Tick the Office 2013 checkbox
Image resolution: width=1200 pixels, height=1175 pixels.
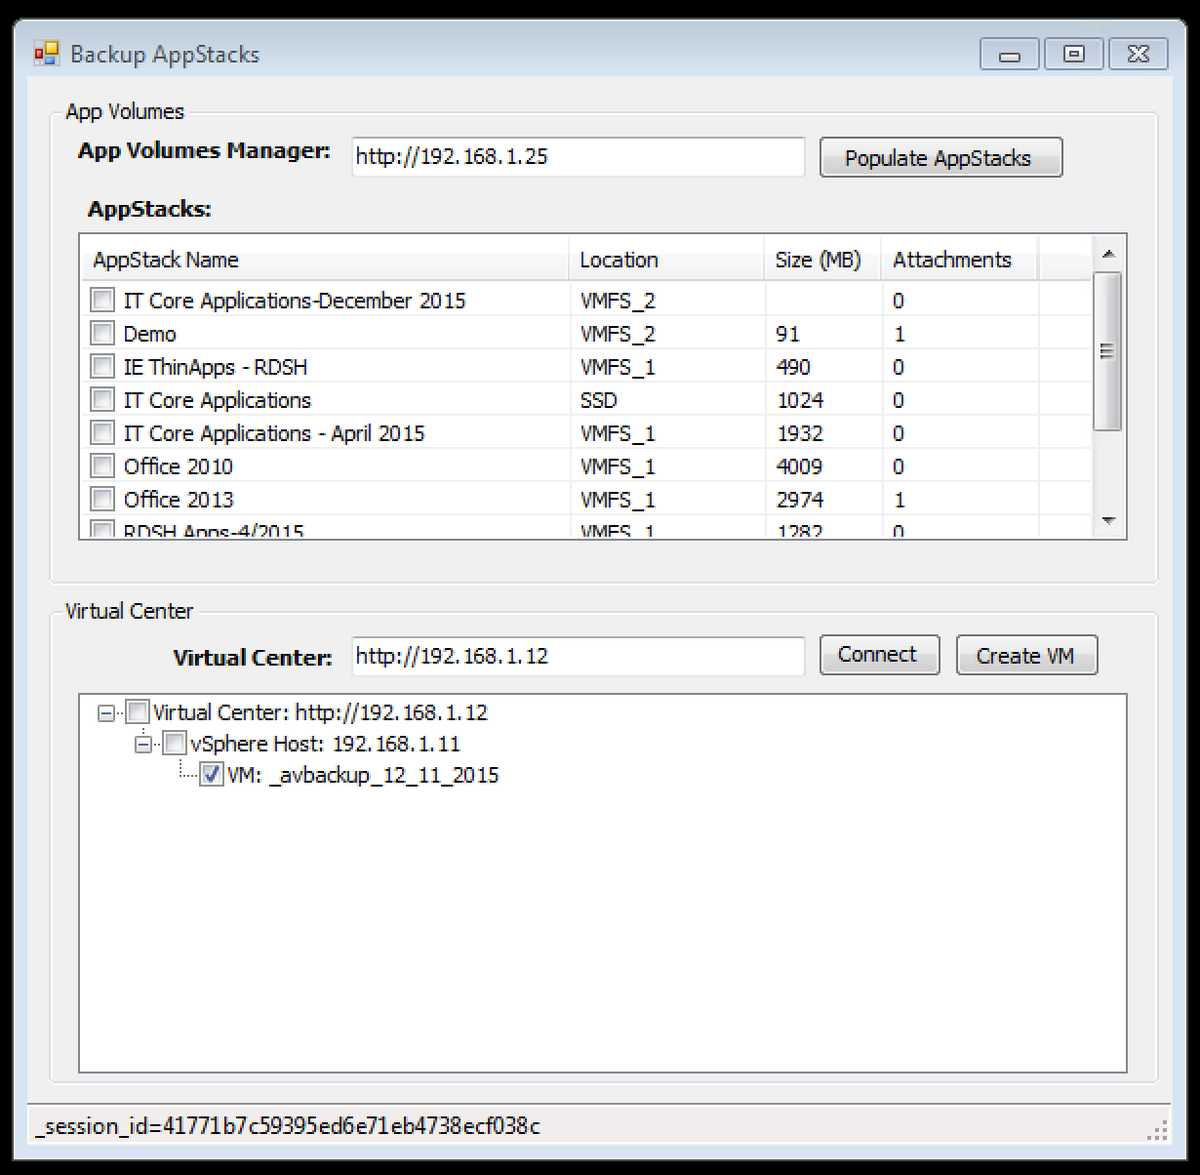pos(102,498)
